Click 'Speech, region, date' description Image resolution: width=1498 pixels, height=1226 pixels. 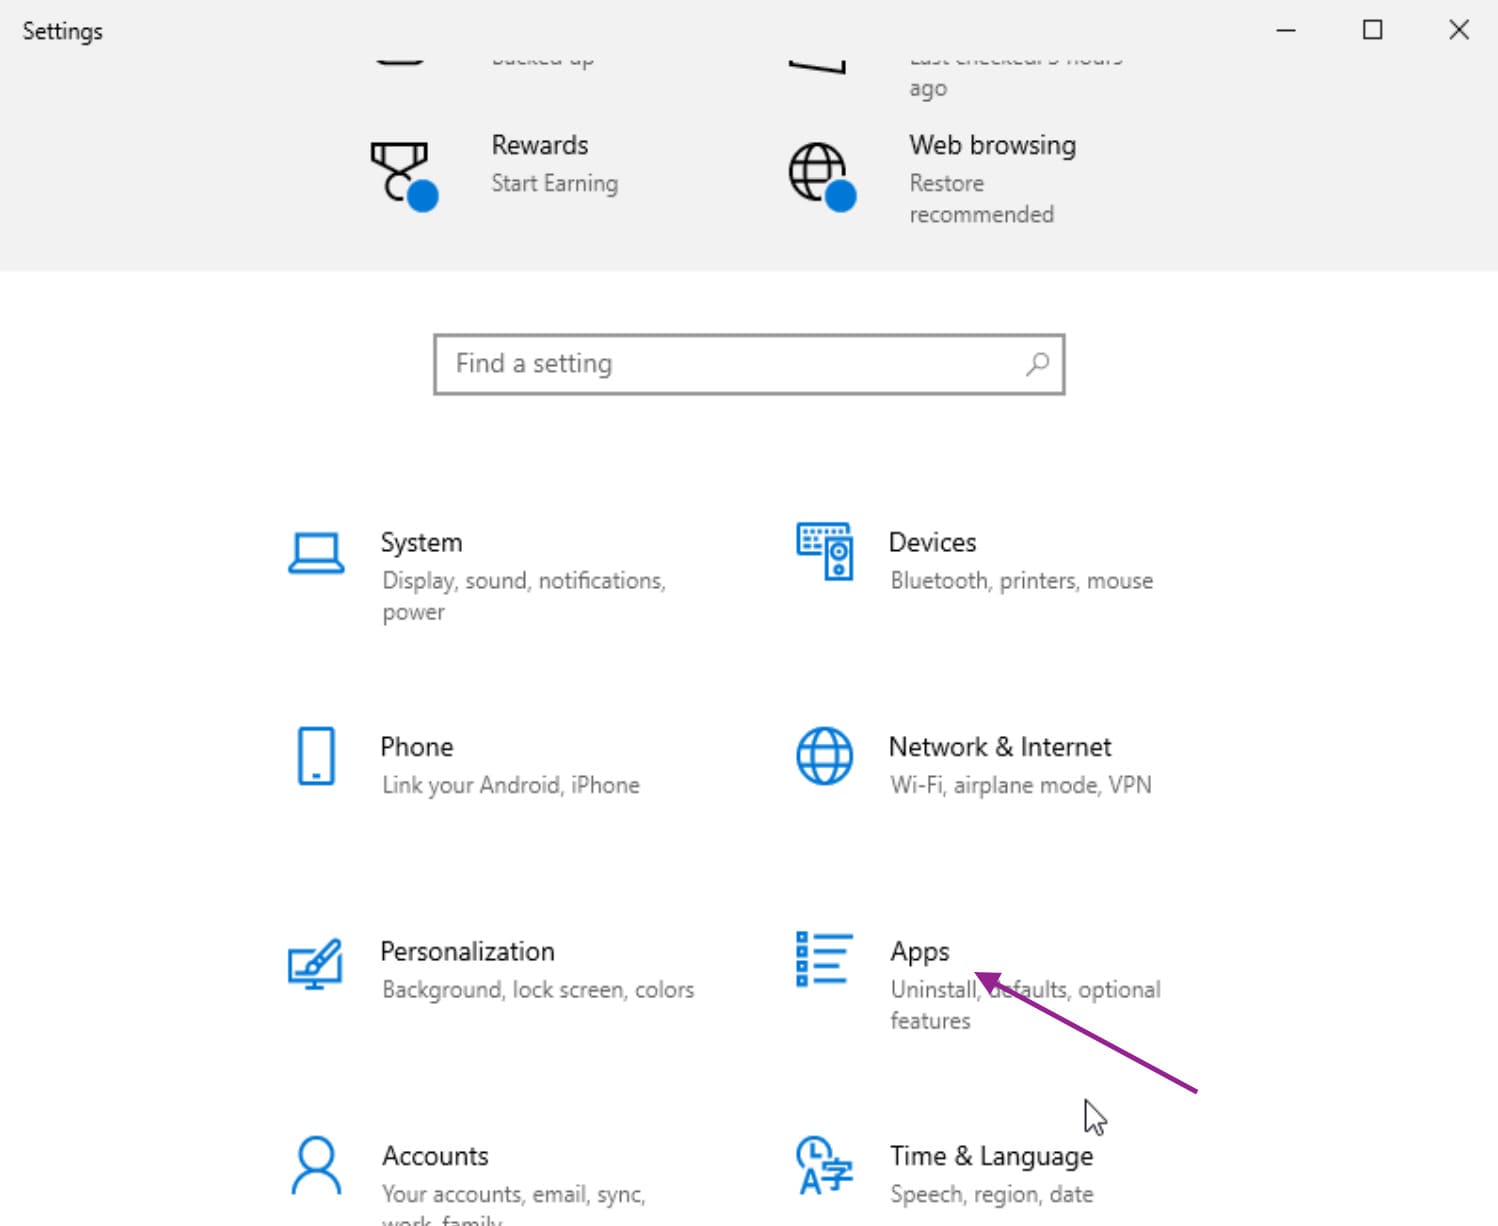pos(991,1195)
